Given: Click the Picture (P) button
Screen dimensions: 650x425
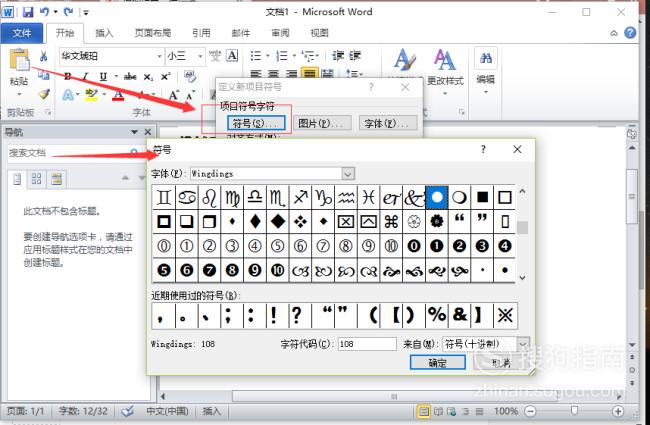Looking at the screenshot, I should (x=322, y=123).
